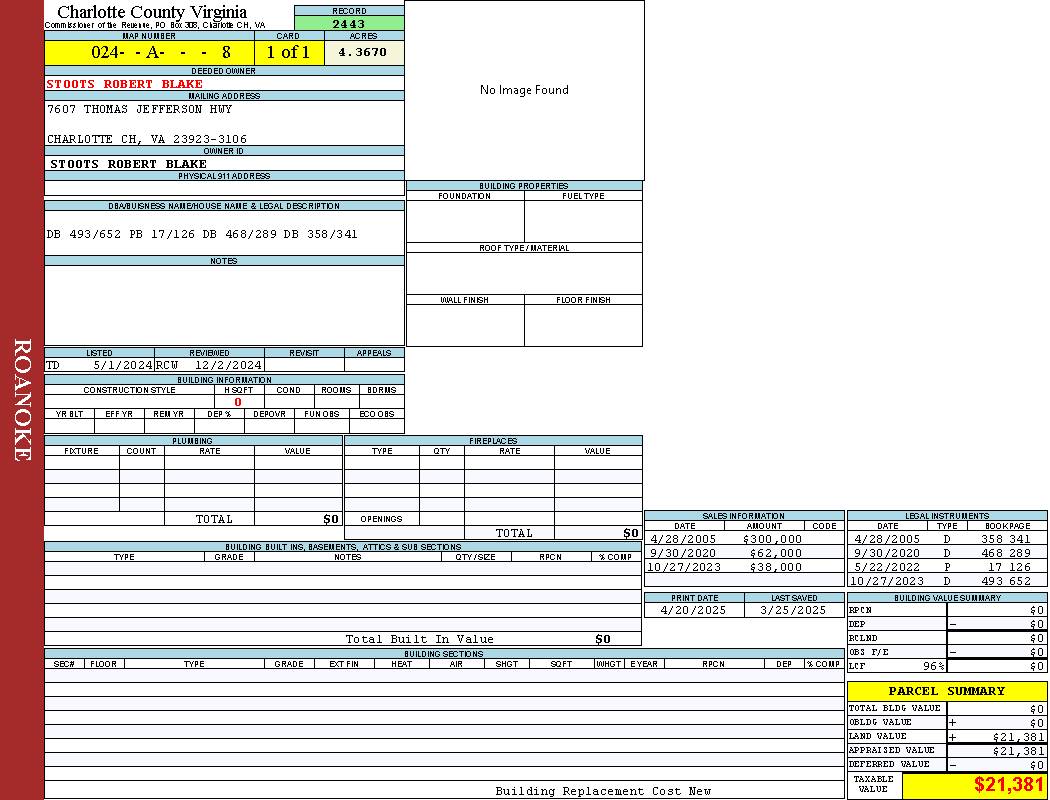The image size is (1050, 800).
Task: Click the vertical ROANOKE sidebar banner
Action: point(22,400)
